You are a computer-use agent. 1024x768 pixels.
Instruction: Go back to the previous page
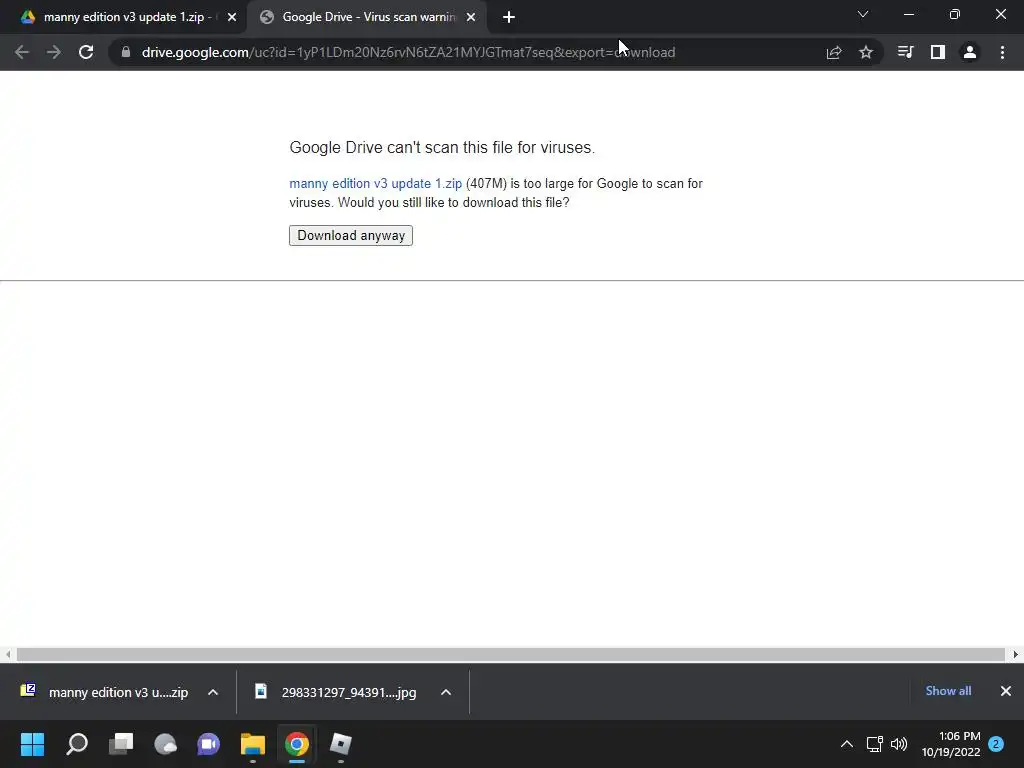coord(22,52)
